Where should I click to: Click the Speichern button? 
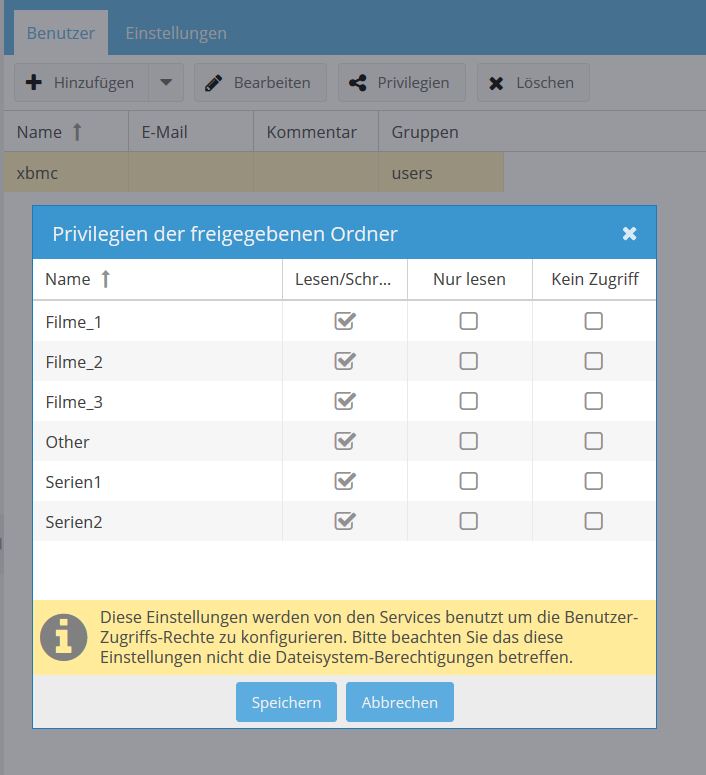(286, 702)
